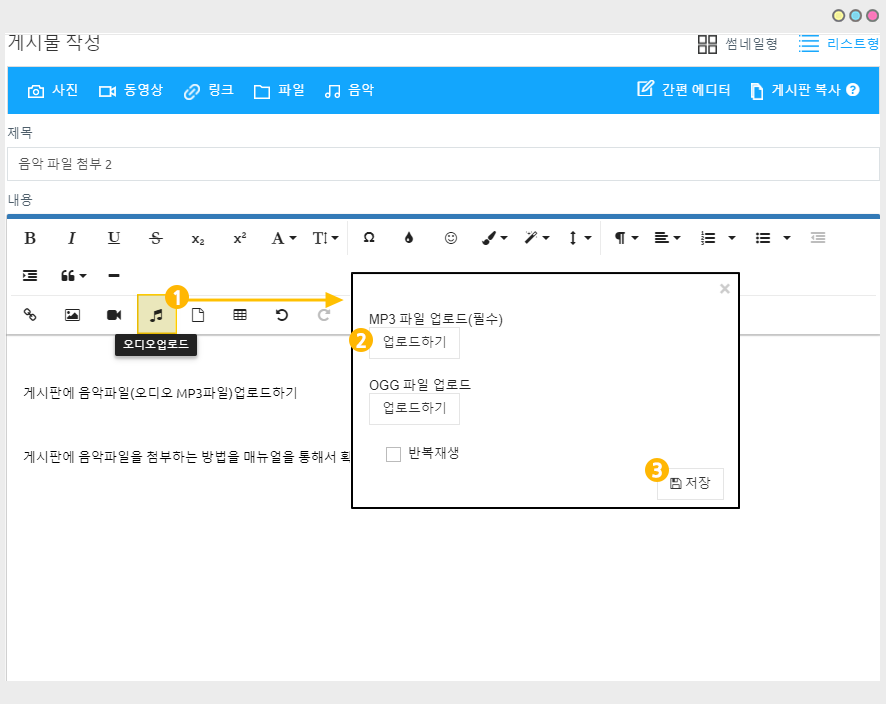This screenshot has width=886, height=704.
Task: Insert a table using the table icon
Action: [x=240, y=314]
